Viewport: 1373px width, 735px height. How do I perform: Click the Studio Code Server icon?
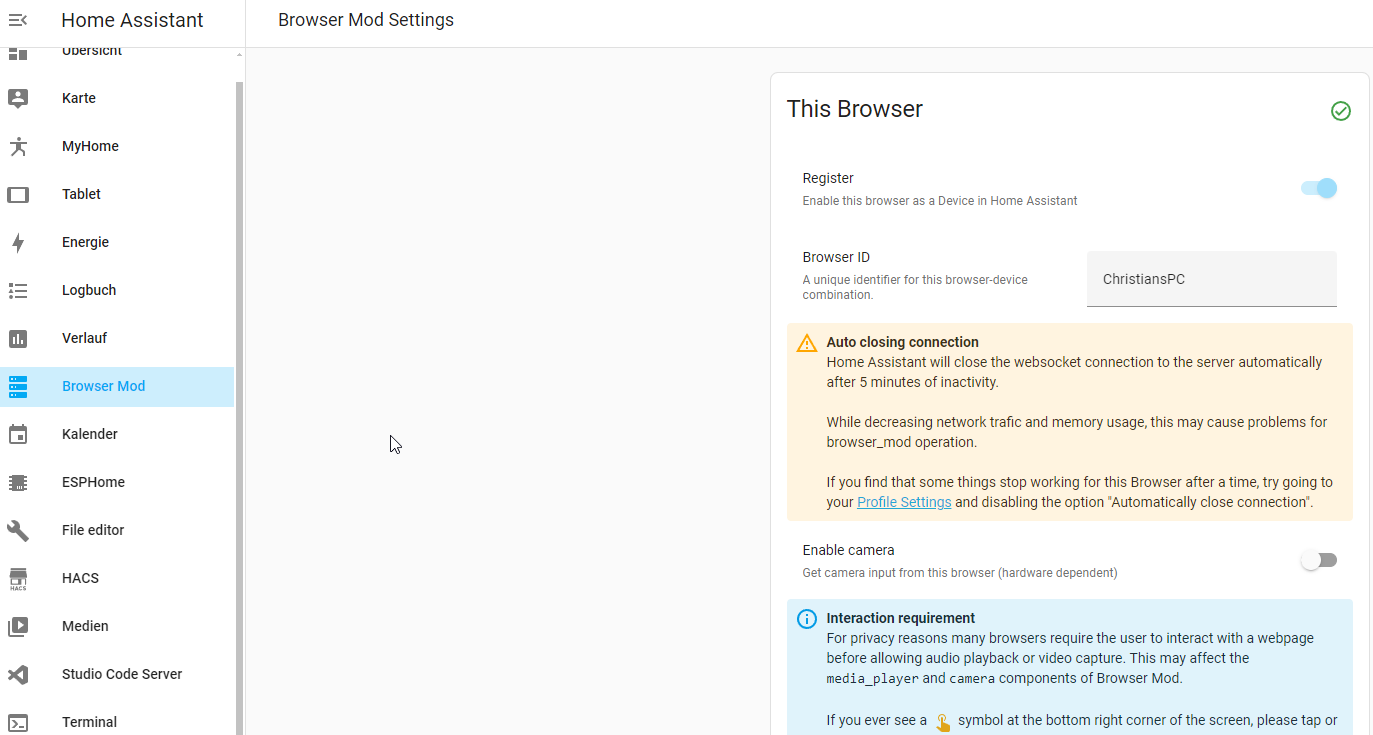[x=18, y=674]
